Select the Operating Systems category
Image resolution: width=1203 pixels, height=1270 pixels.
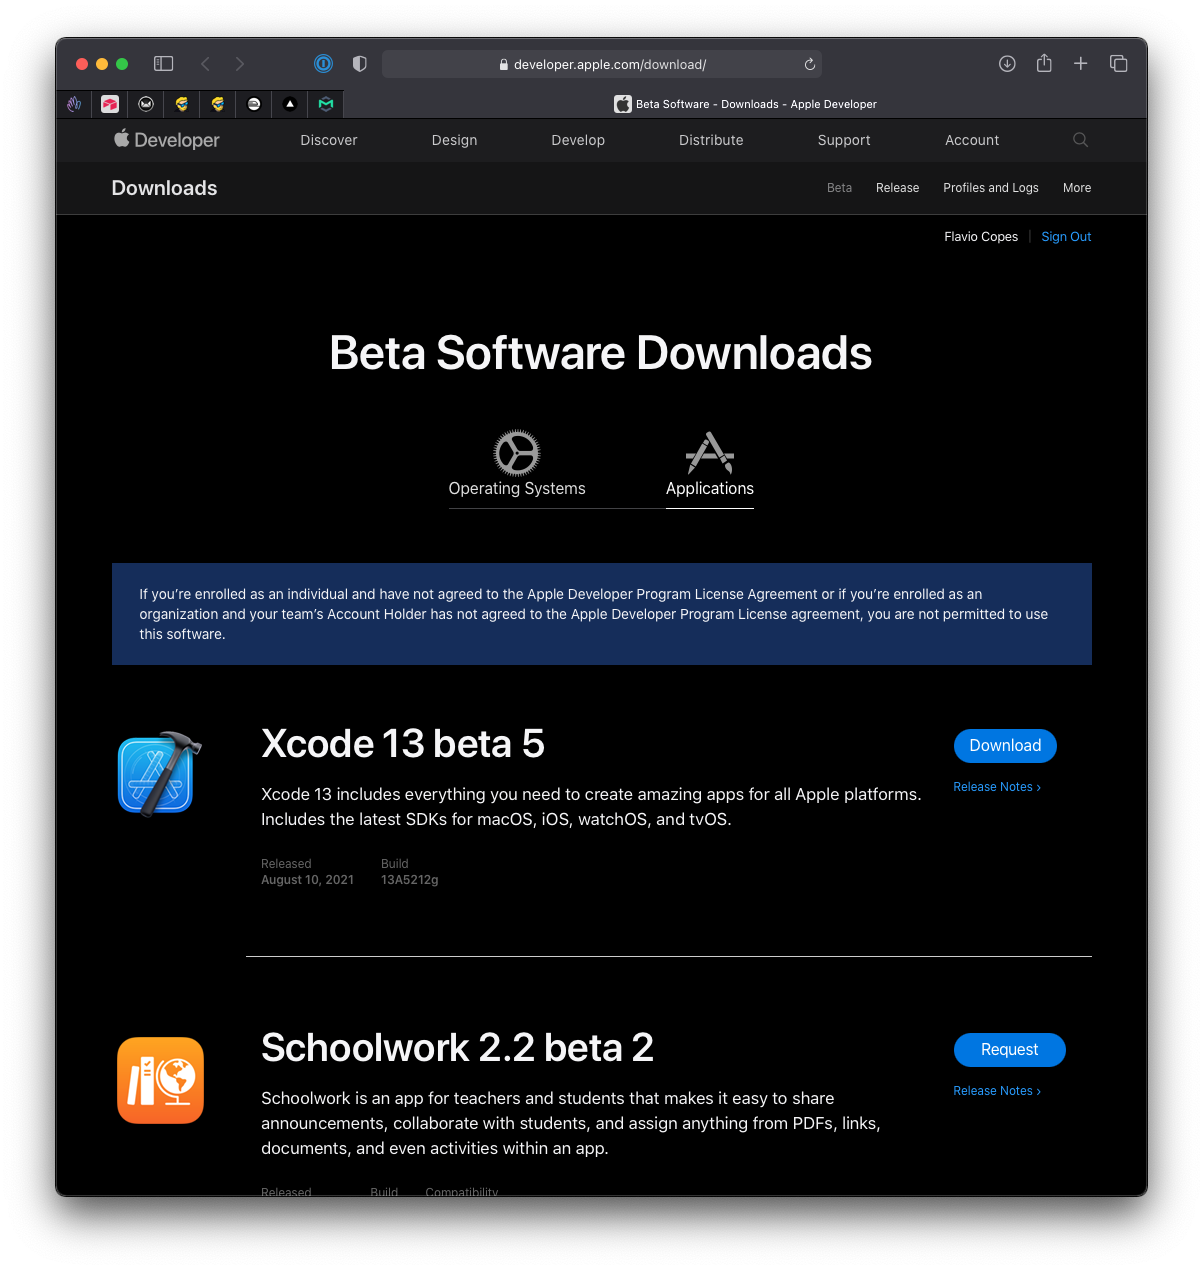[517, 465]
